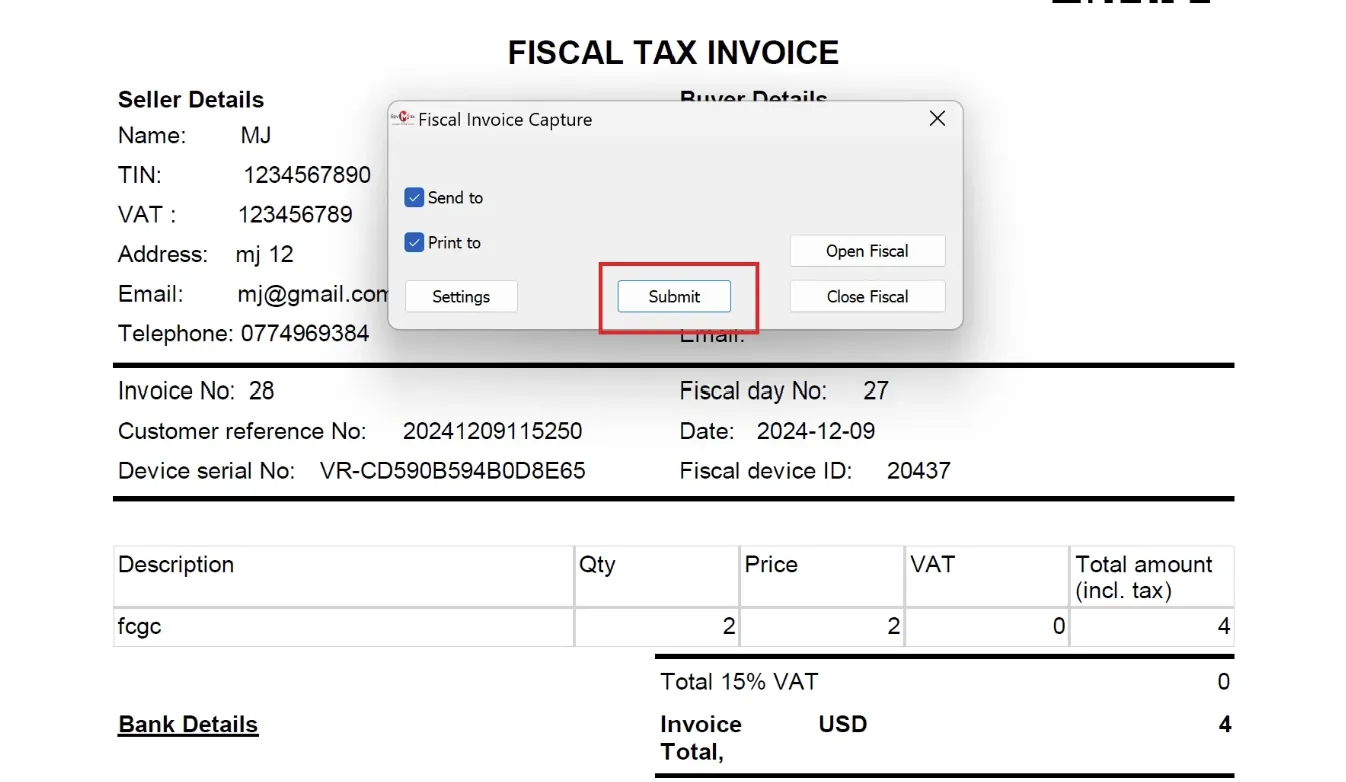The width and height of the screenshot is (1346, 782).
Task: Click the seller name MJ
Action: pos(256,136)
